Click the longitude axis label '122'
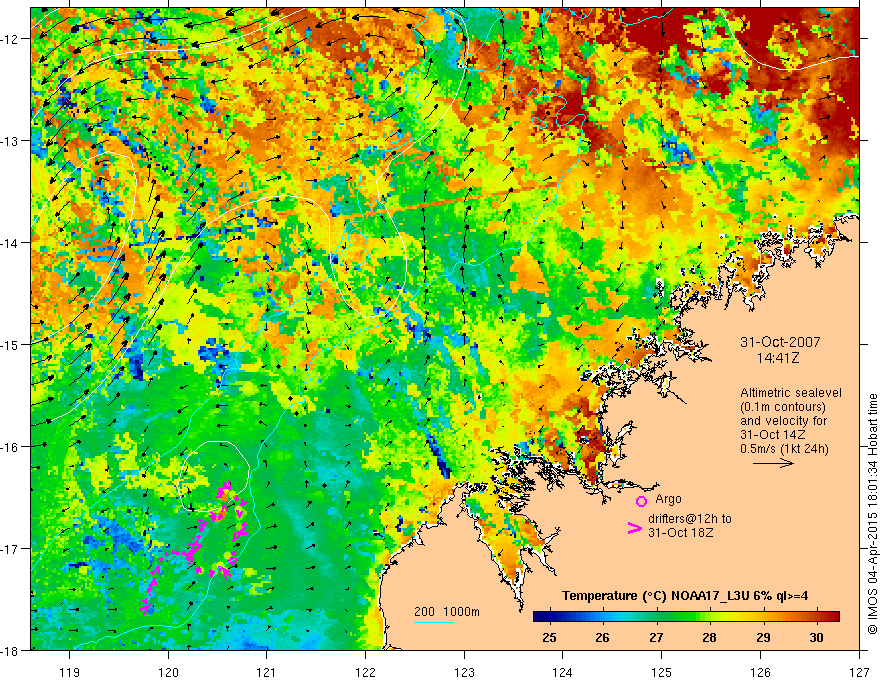The width and height of the screenshot is (880, 680). 365,672
